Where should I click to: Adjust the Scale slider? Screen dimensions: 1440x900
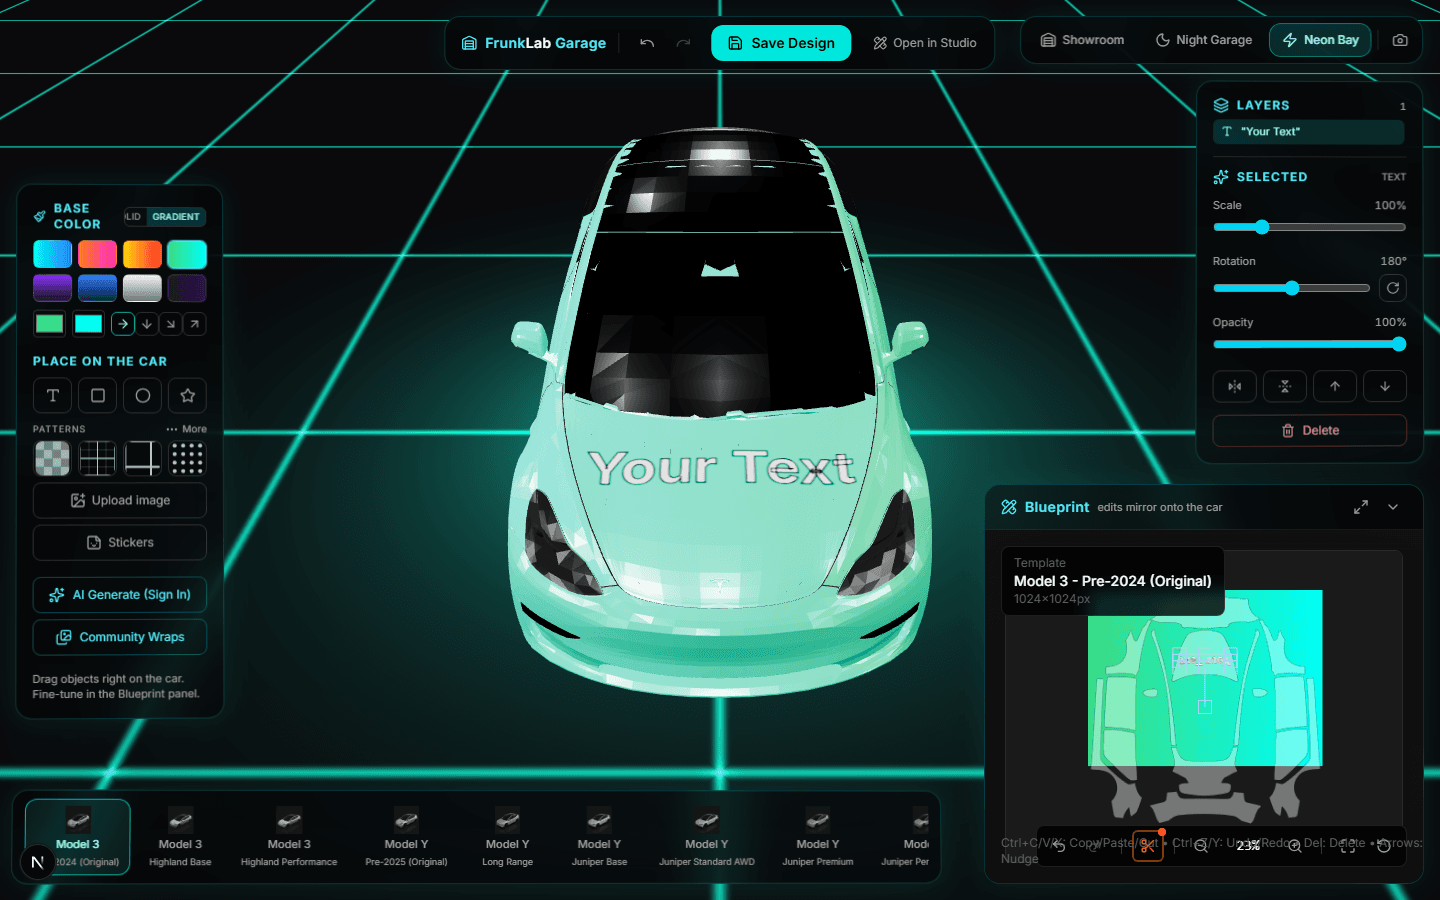[x=1309, y=227]
